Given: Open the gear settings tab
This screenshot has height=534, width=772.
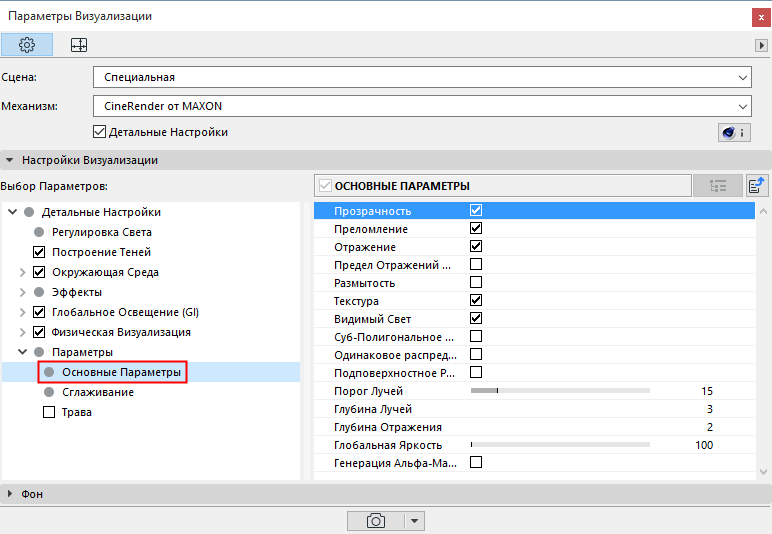Looking at the screenshot, I should tap(27, 45).
